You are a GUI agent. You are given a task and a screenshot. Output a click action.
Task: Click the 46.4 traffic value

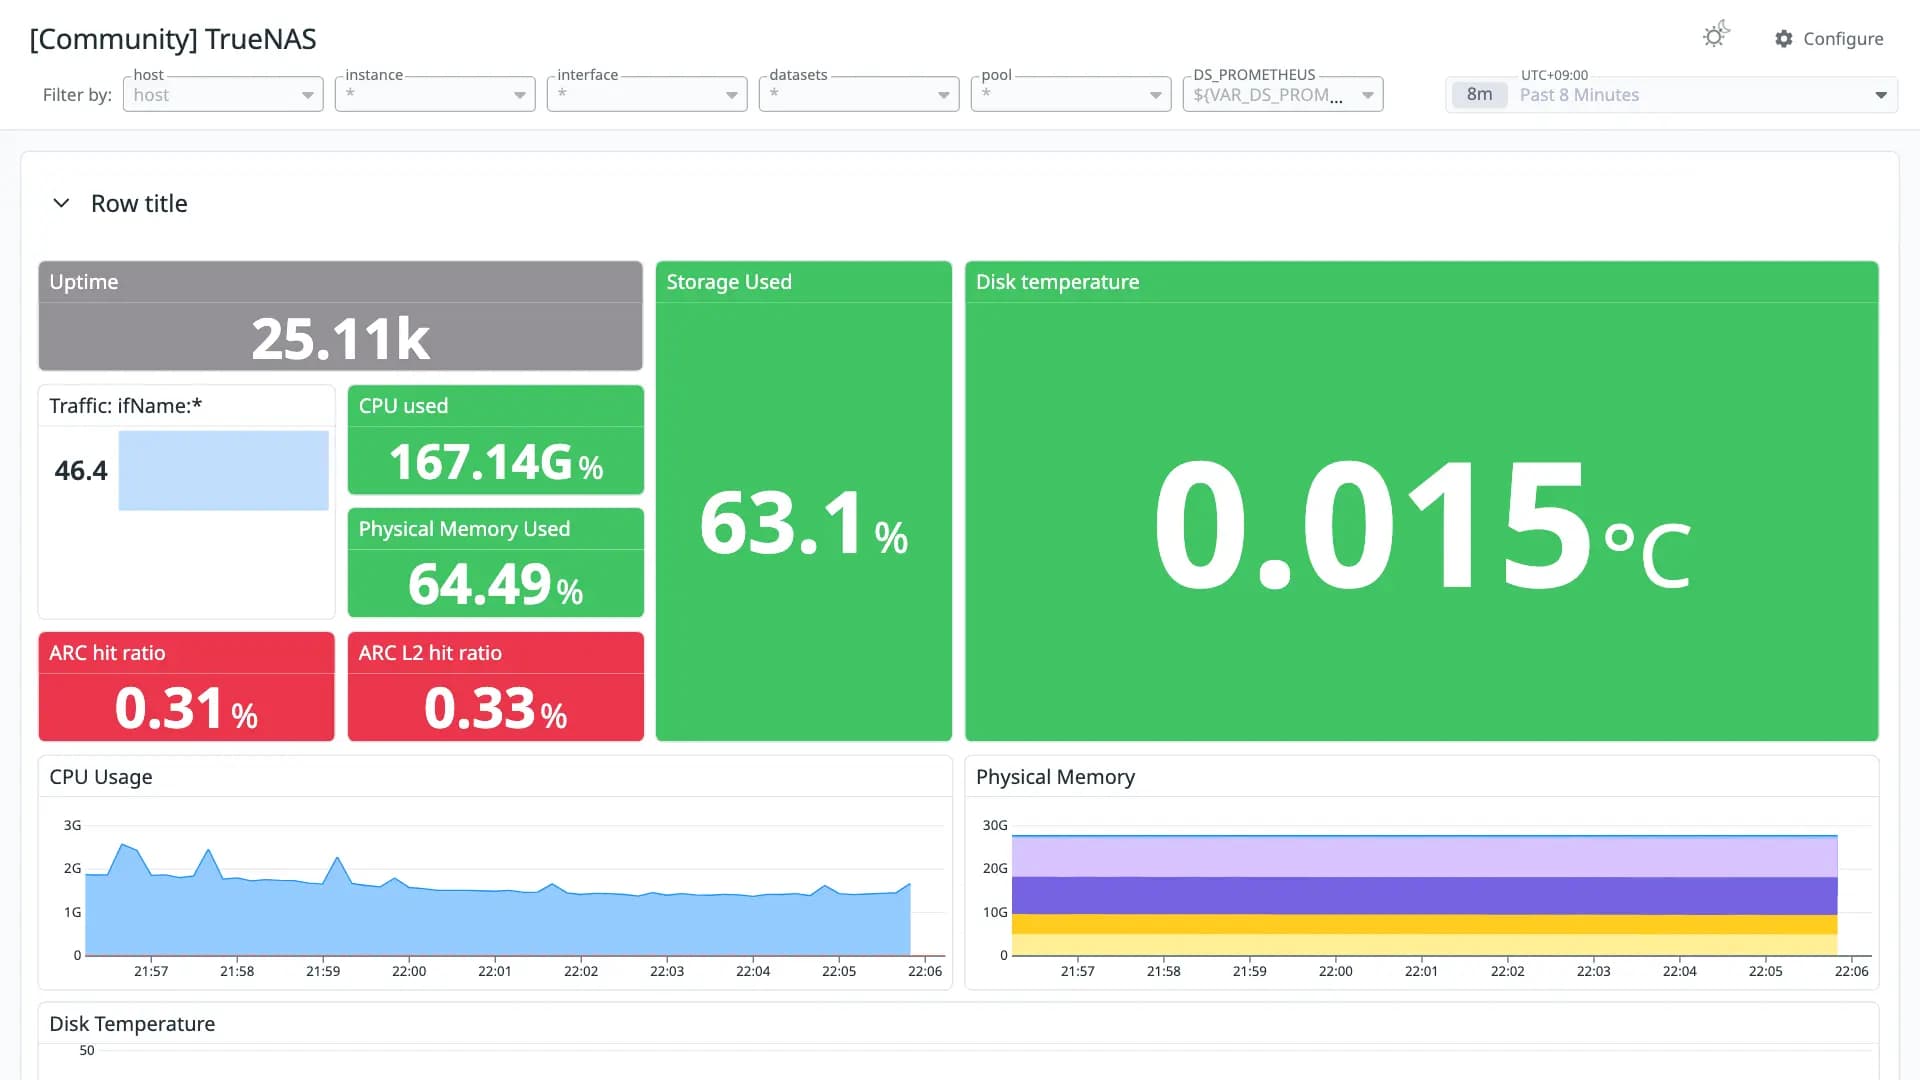(81, 471)
